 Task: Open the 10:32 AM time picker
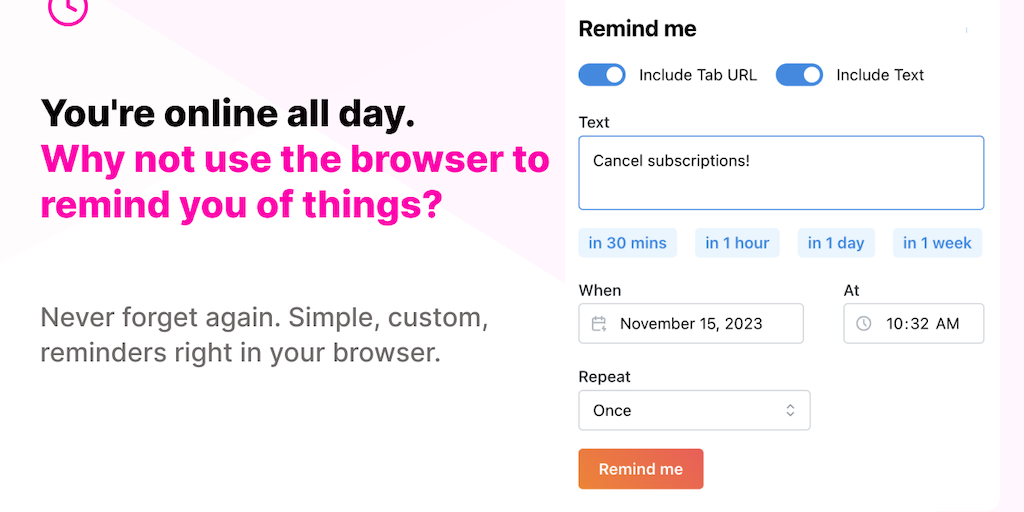[922, 324]
